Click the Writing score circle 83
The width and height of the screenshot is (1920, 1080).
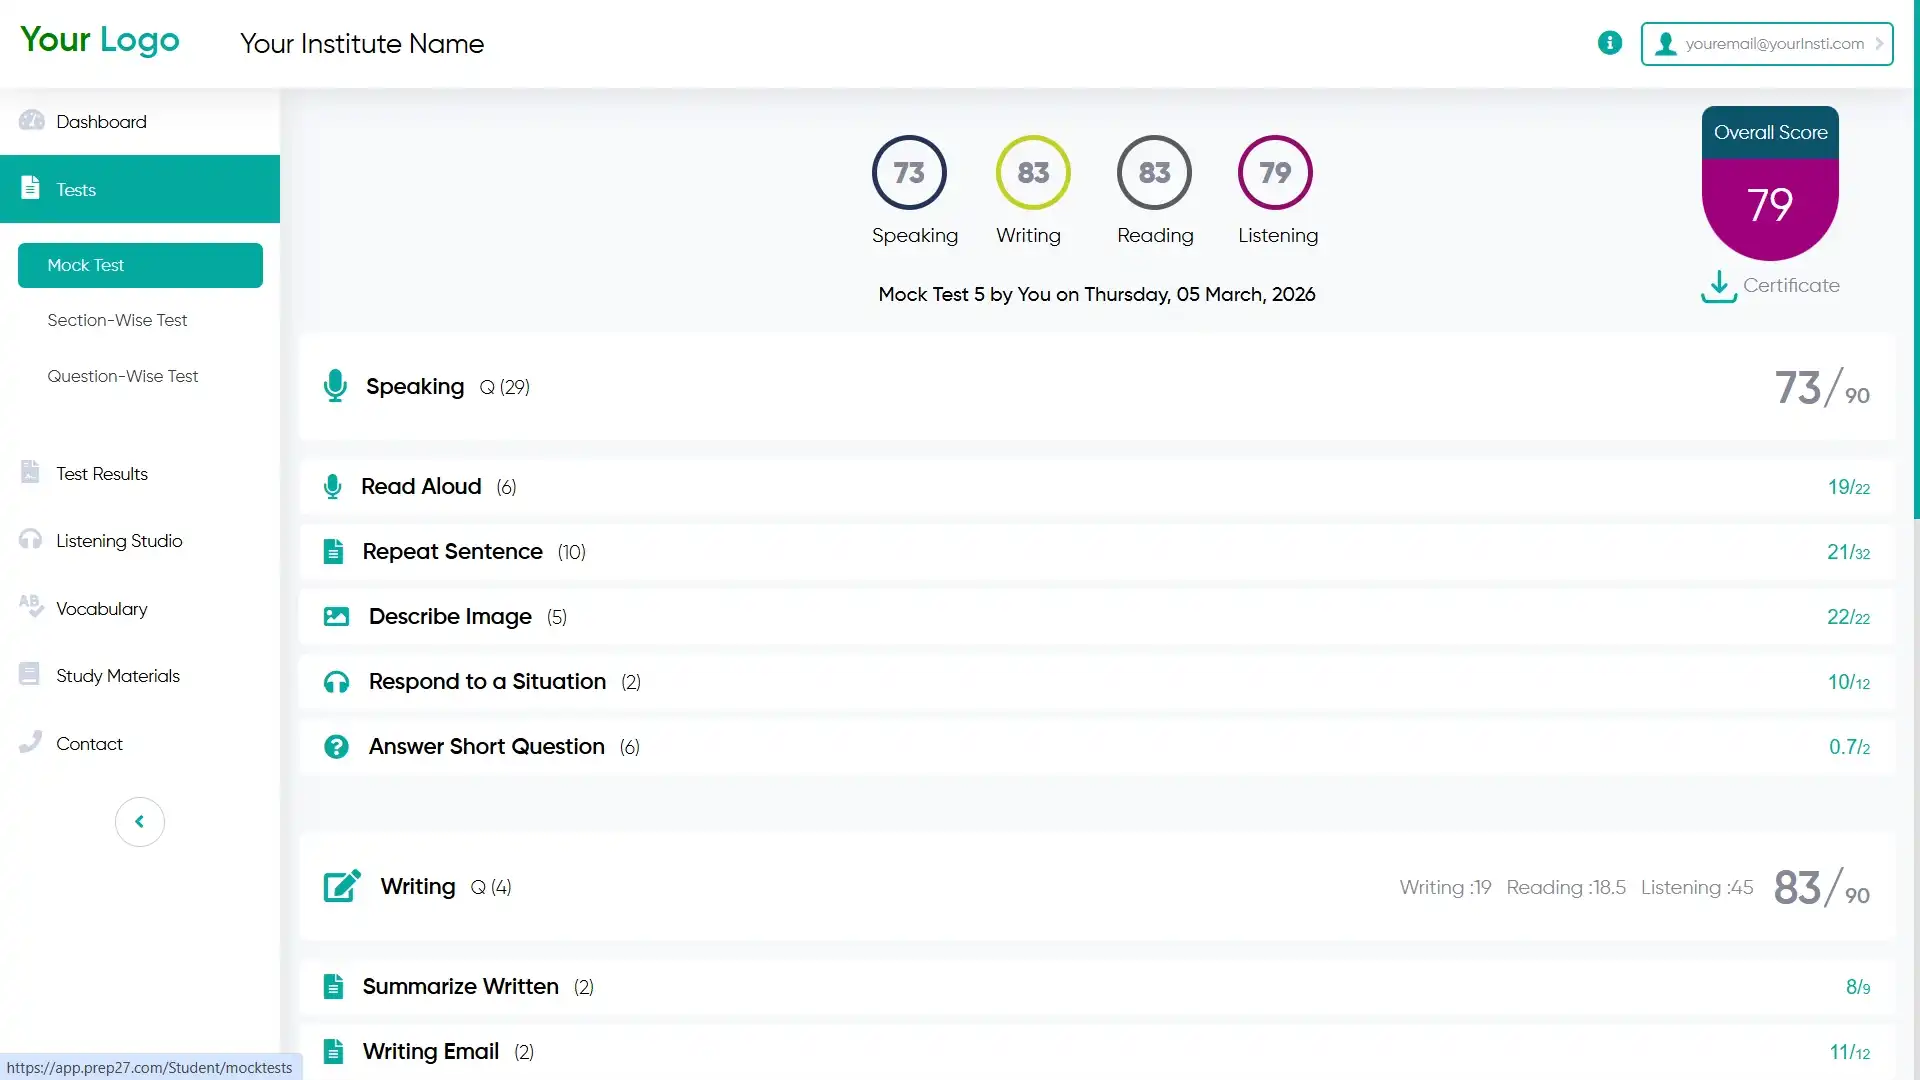1032,172
